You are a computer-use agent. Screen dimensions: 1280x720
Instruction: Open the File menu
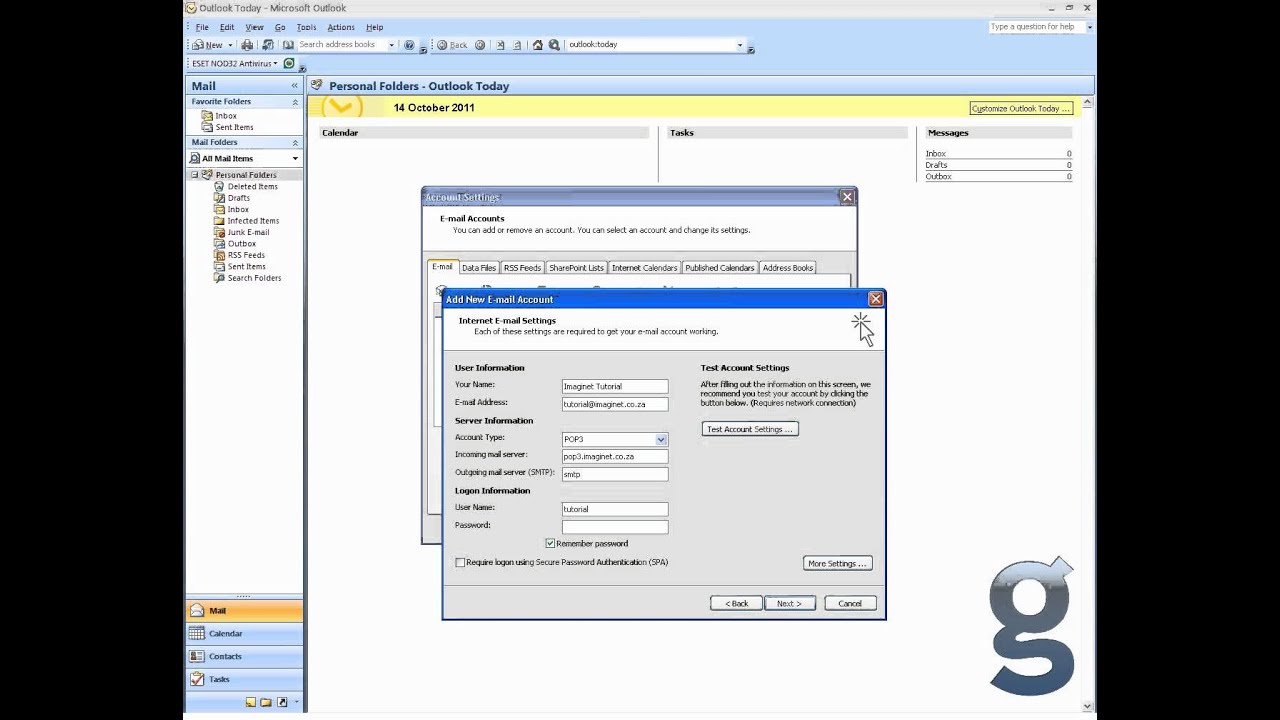coord(202,27)
